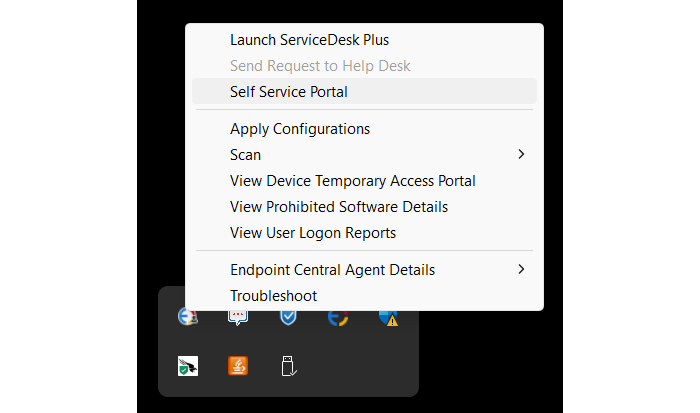Click the chat bubble tray icon

pos(238,317)
